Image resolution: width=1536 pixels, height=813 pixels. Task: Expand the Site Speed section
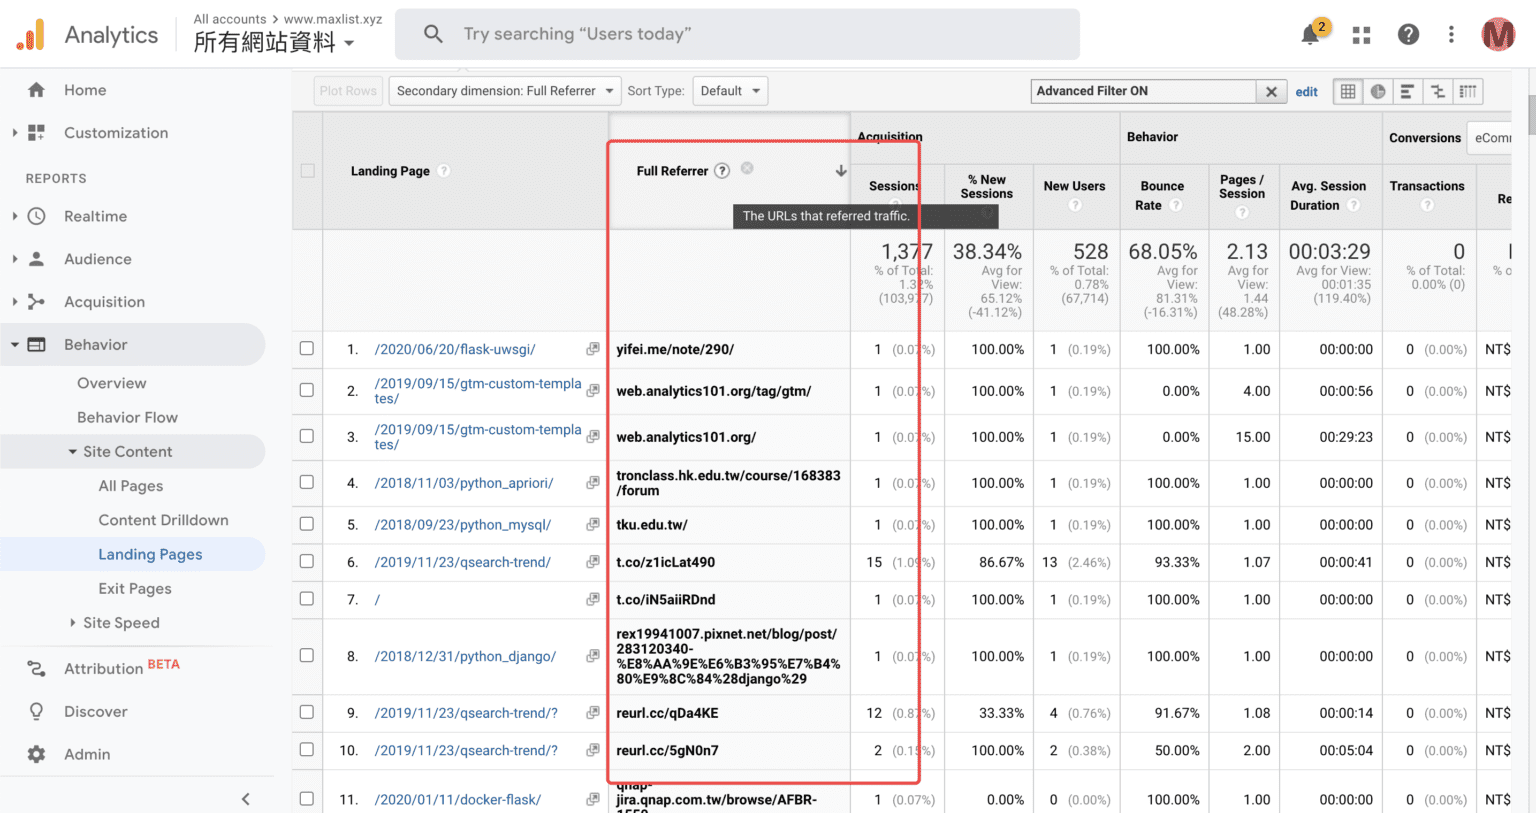click(121, 623)
